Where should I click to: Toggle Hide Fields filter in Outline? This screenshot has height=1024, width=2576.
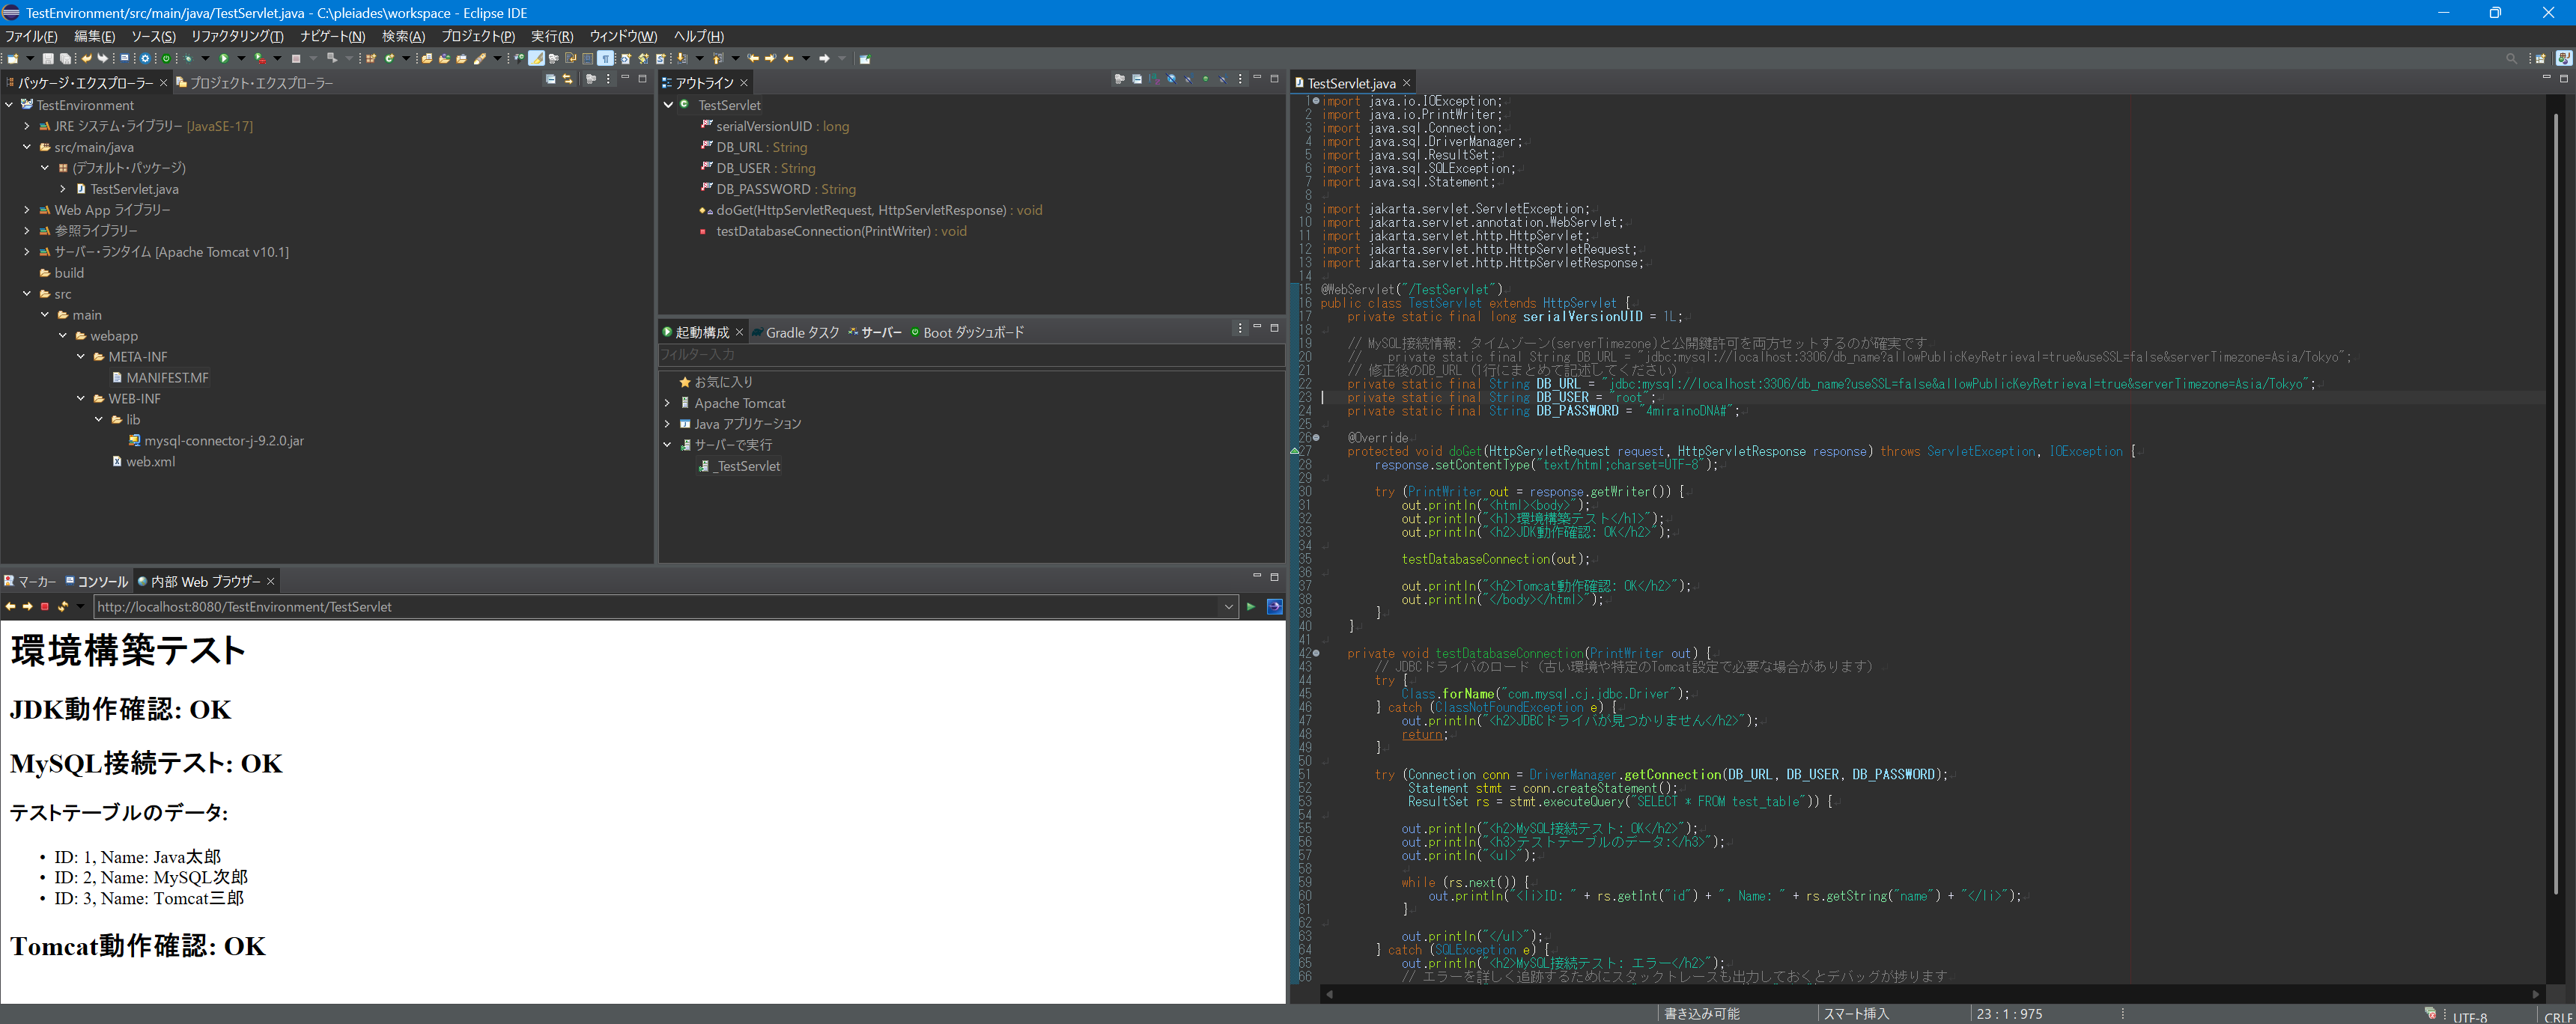(1172, 79)
